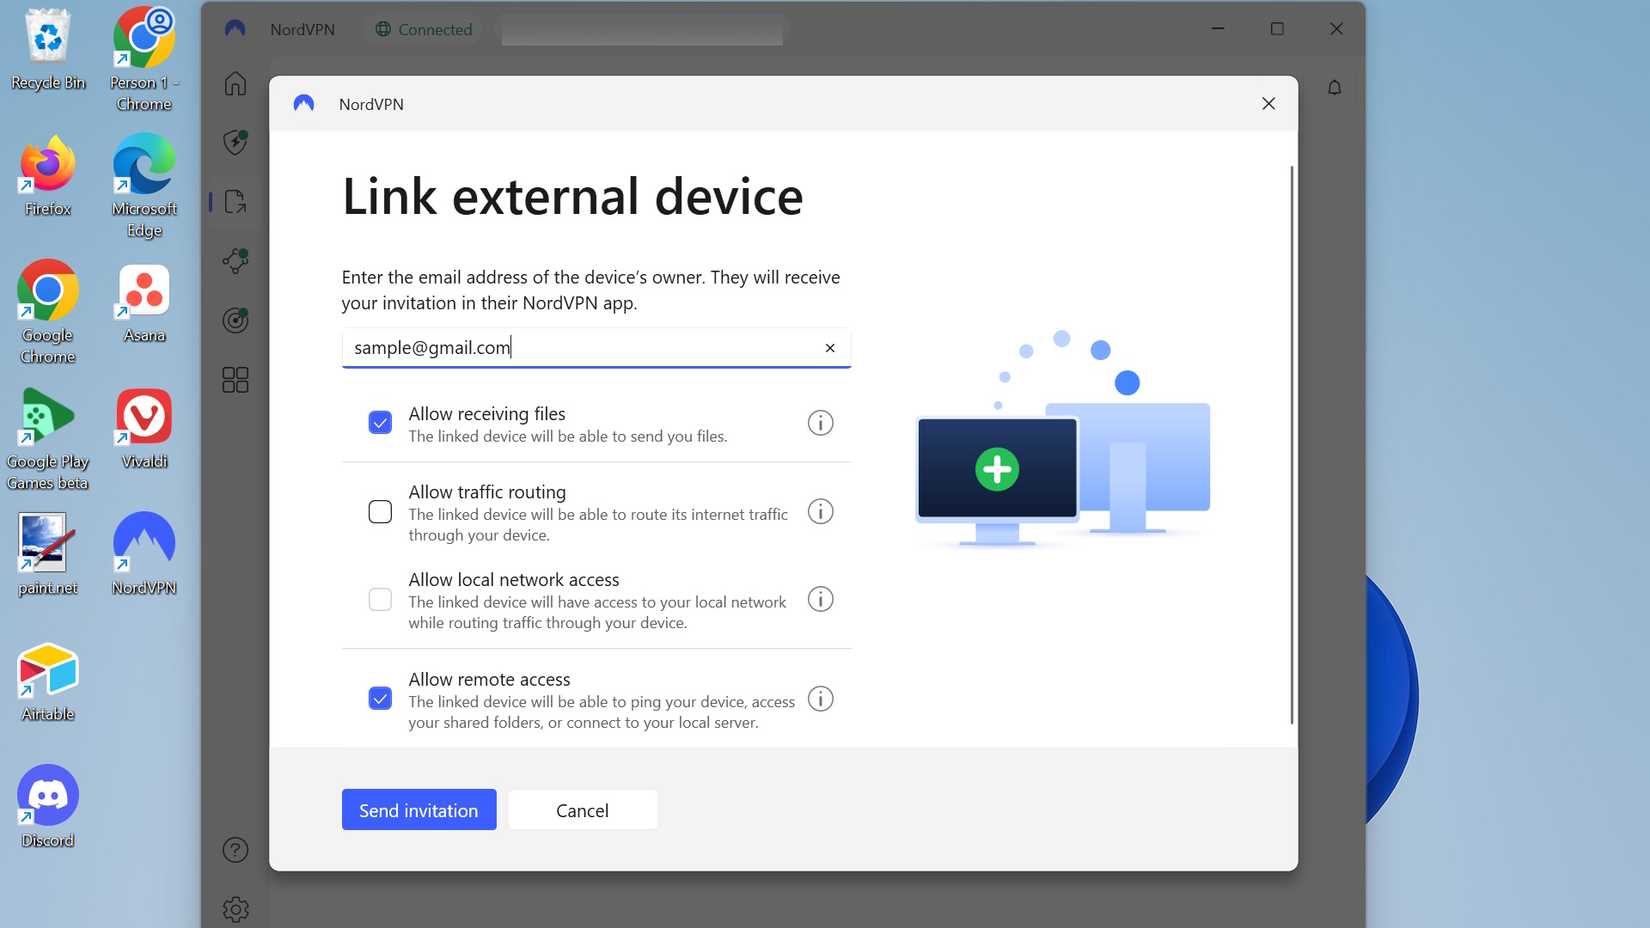Enable Allow traffic routing
The width and height of the screenshot is (1650, 928).
click(x=380, y=511)
